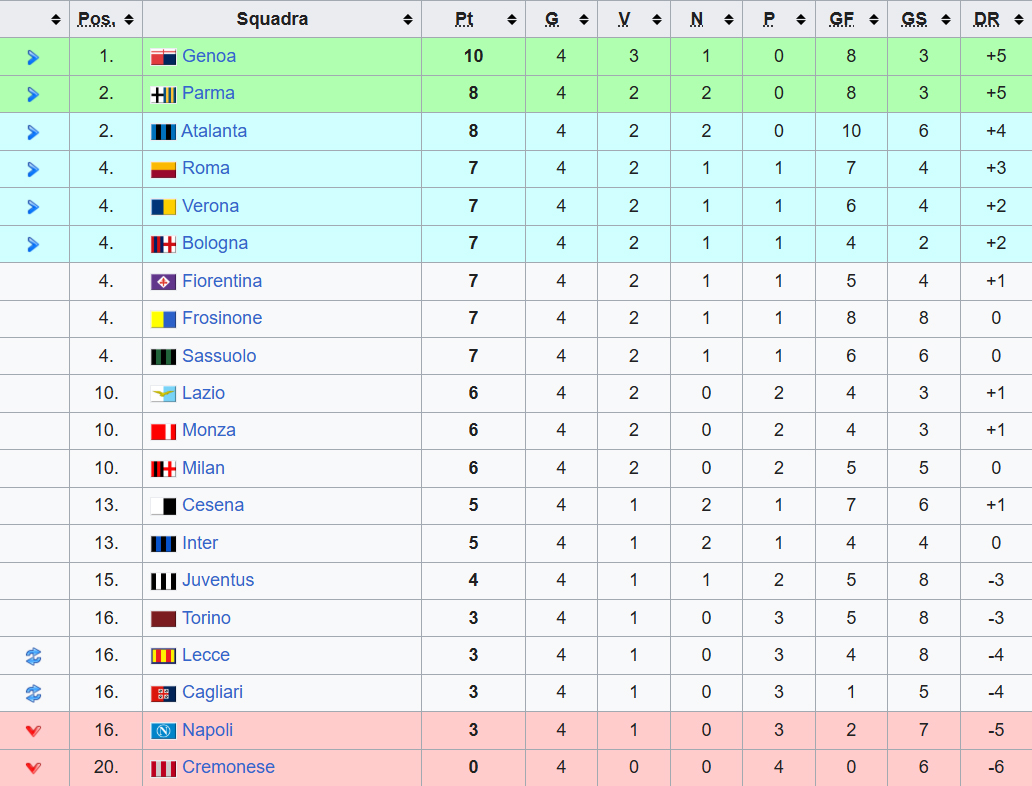Click the Lazio flag icon

click(163, 394)
